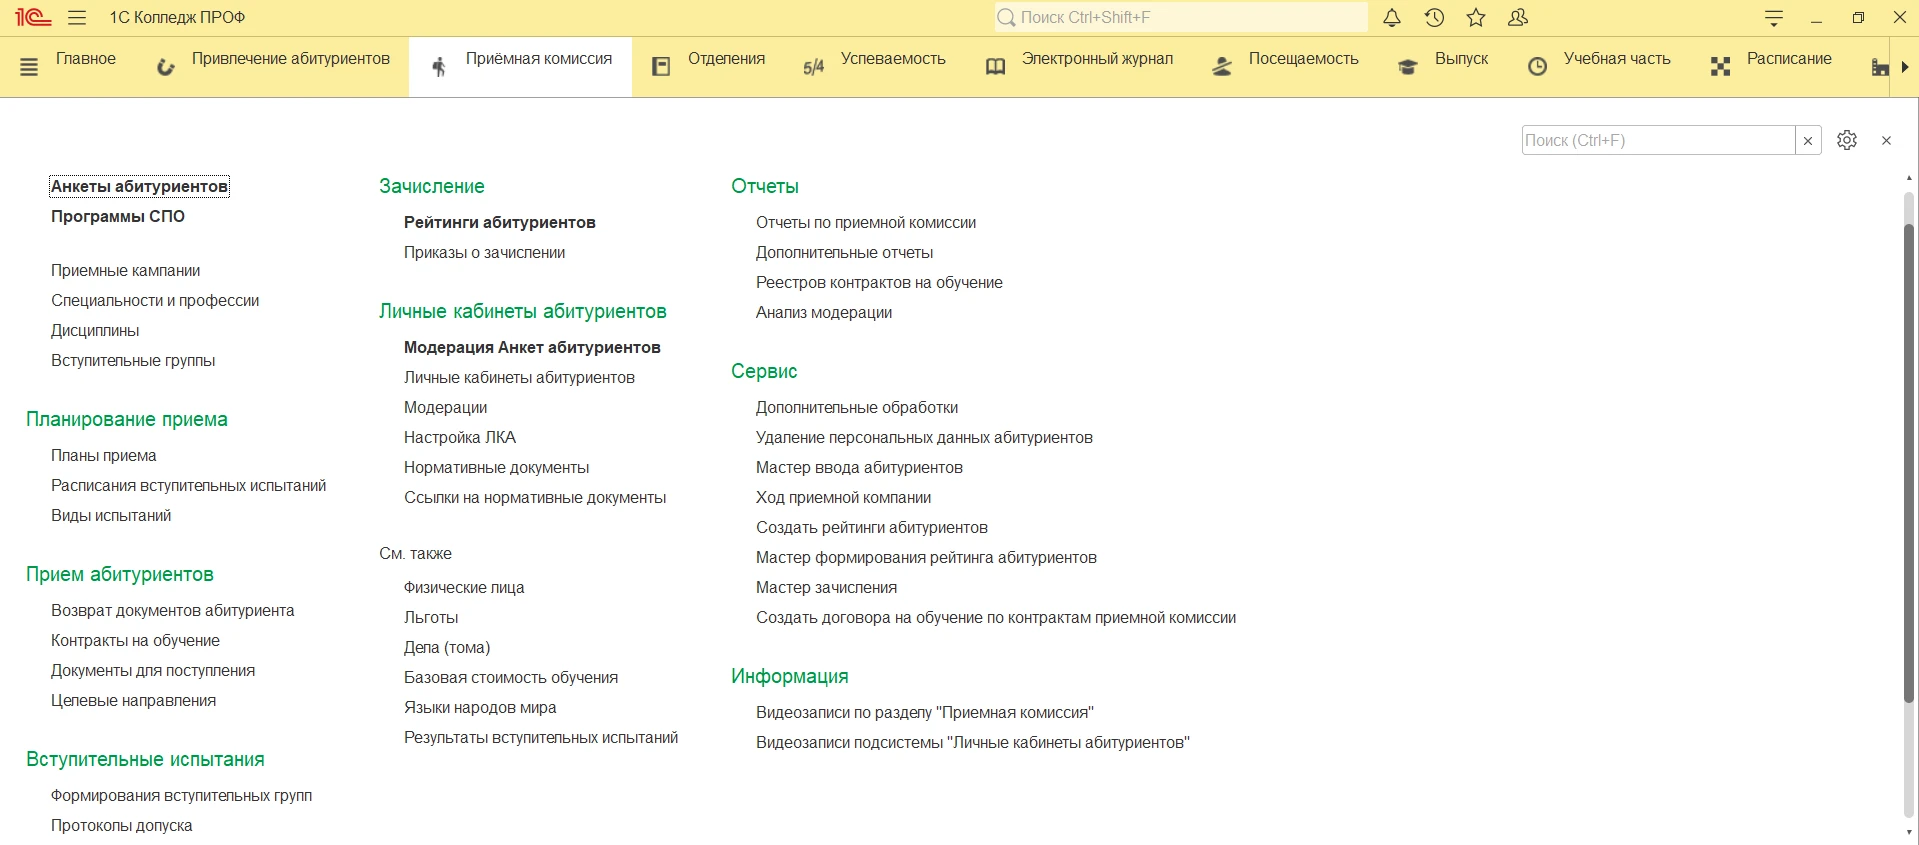Focus the Поиск (Ctrl+F) menu search field

pyautogui.click(x=1658, y=140)
